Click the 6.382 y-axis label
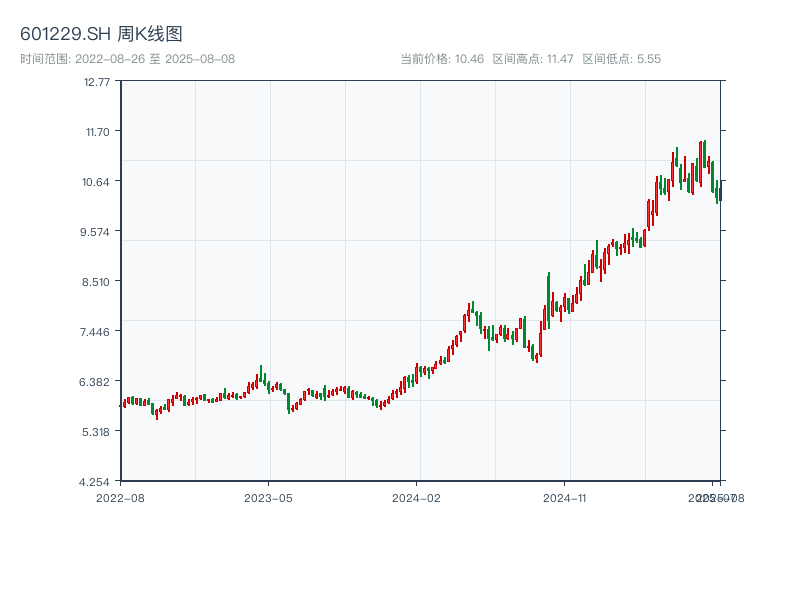800x600 pixels. [x=97, y=381]
